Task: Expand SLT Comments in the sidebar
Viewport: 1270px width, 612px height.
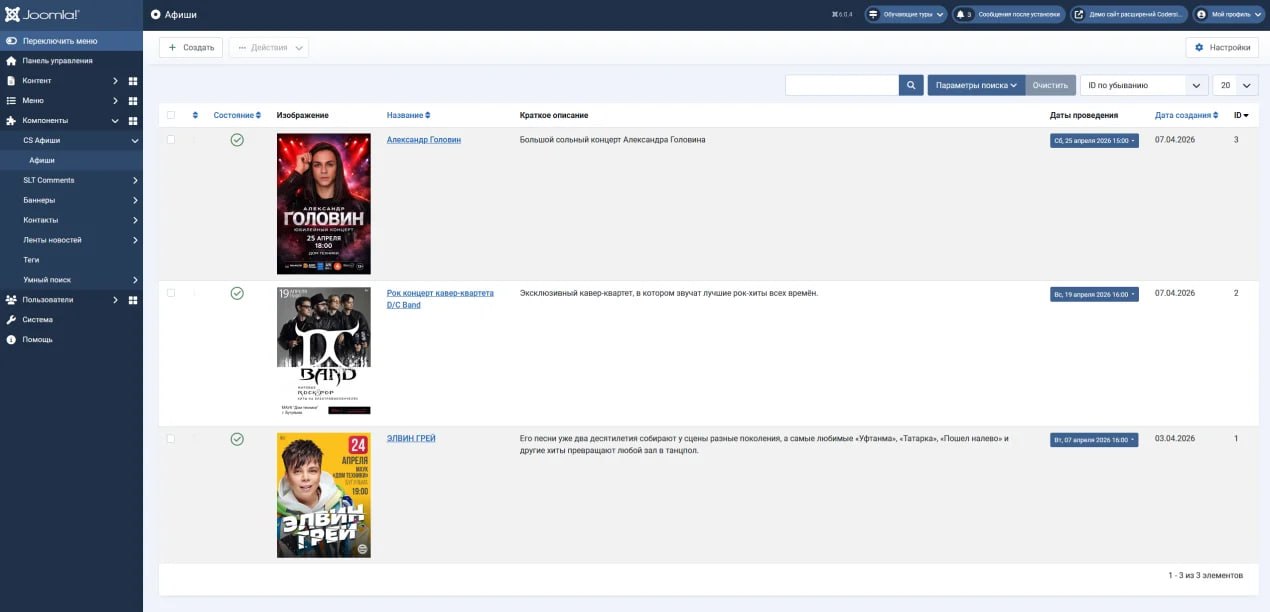Action: 47,180
